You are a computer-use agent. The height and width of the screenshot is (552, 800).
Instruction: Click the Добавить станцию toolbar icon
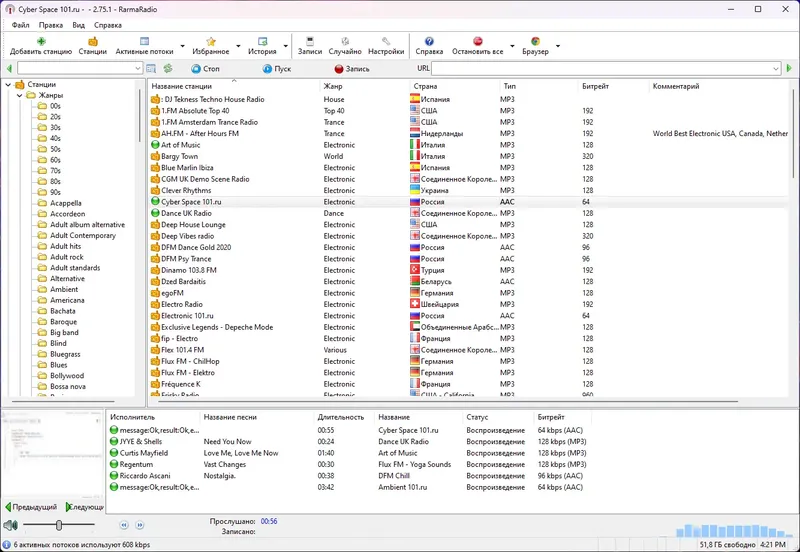pos(41,41)
